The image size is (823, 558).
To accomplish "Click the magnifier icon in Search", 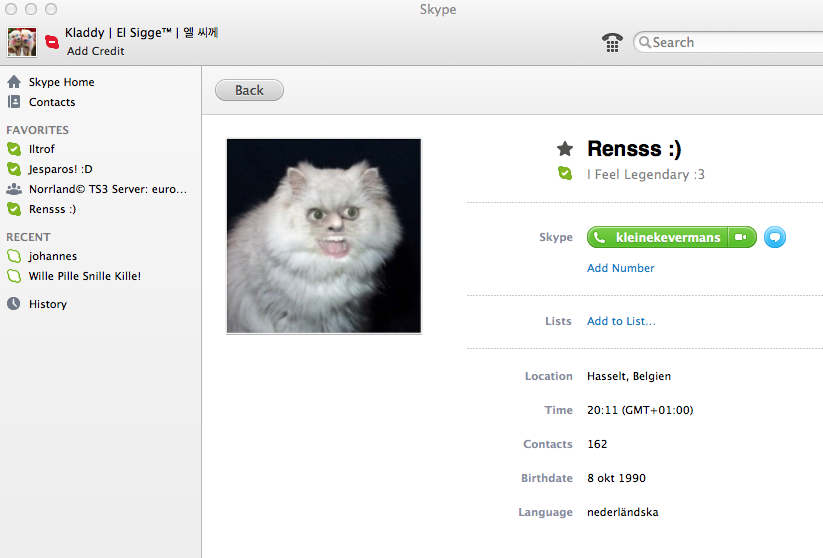I will [x=645, y=42].
